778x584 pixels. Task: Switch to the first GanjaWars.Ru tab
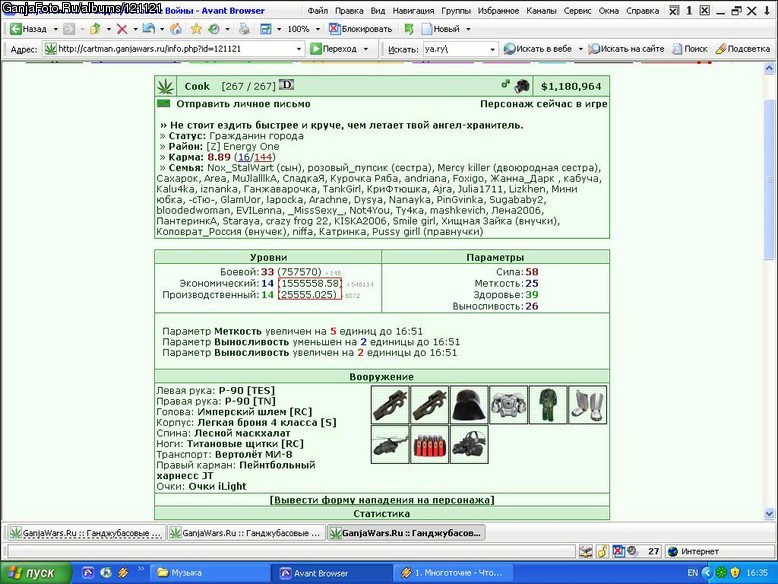click(x=86, y=533)
